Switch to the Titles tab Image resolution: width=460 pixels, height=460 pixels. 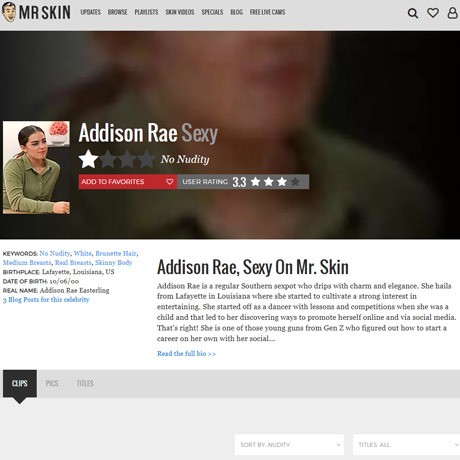(85, 383)
